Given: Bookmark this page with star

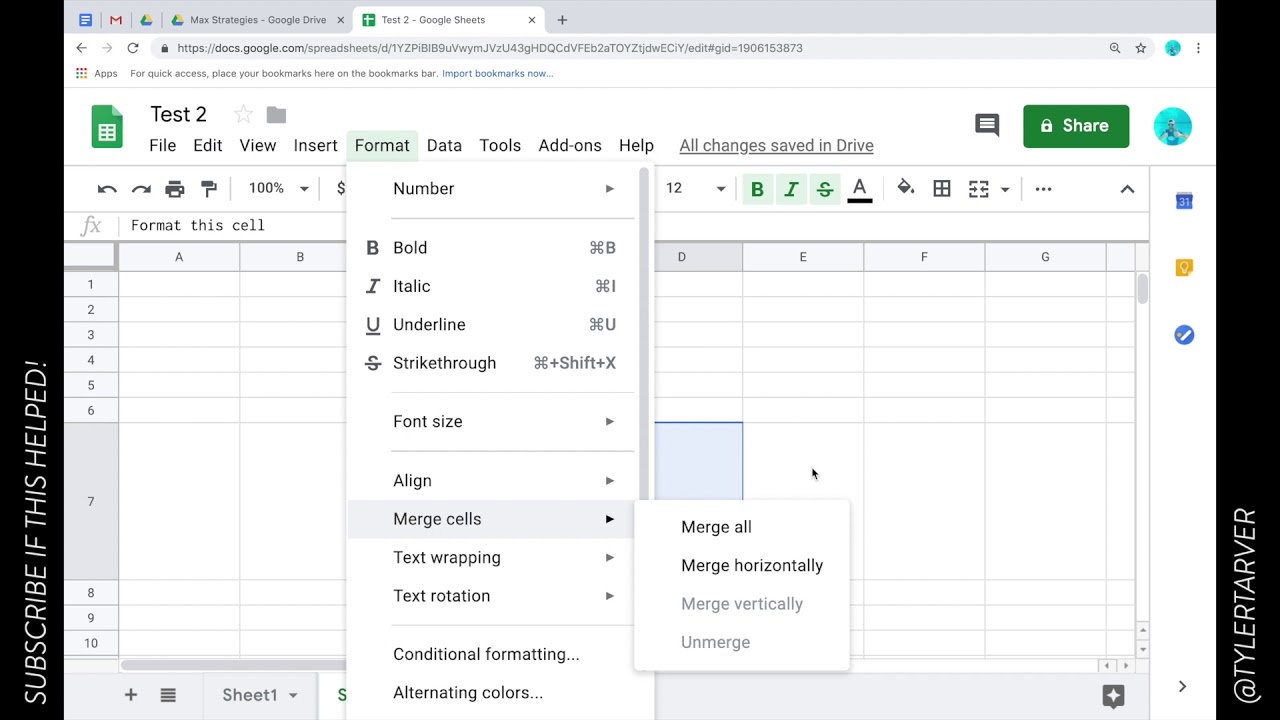Looking at the screenshot, I should (x=1140, y=48).
